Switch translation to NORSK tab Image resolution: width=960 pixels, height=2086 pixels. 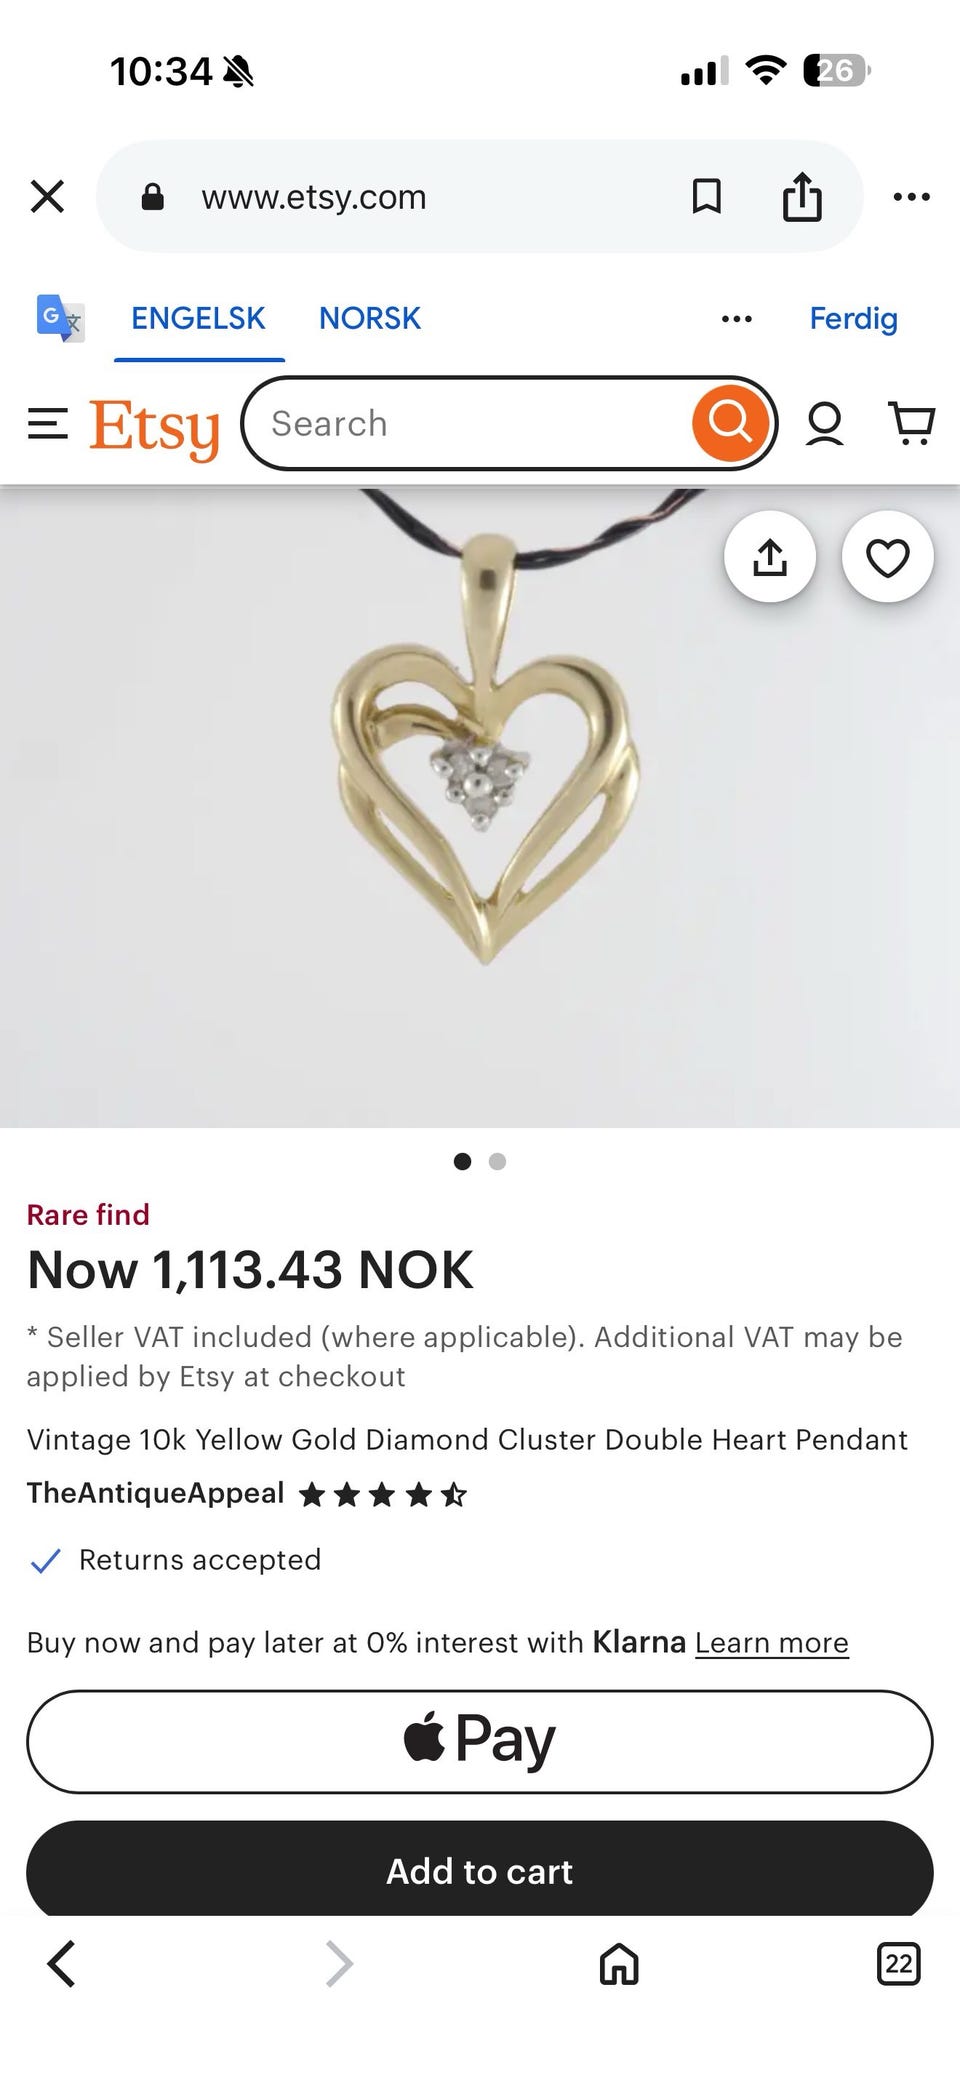(x=369, y=318)
